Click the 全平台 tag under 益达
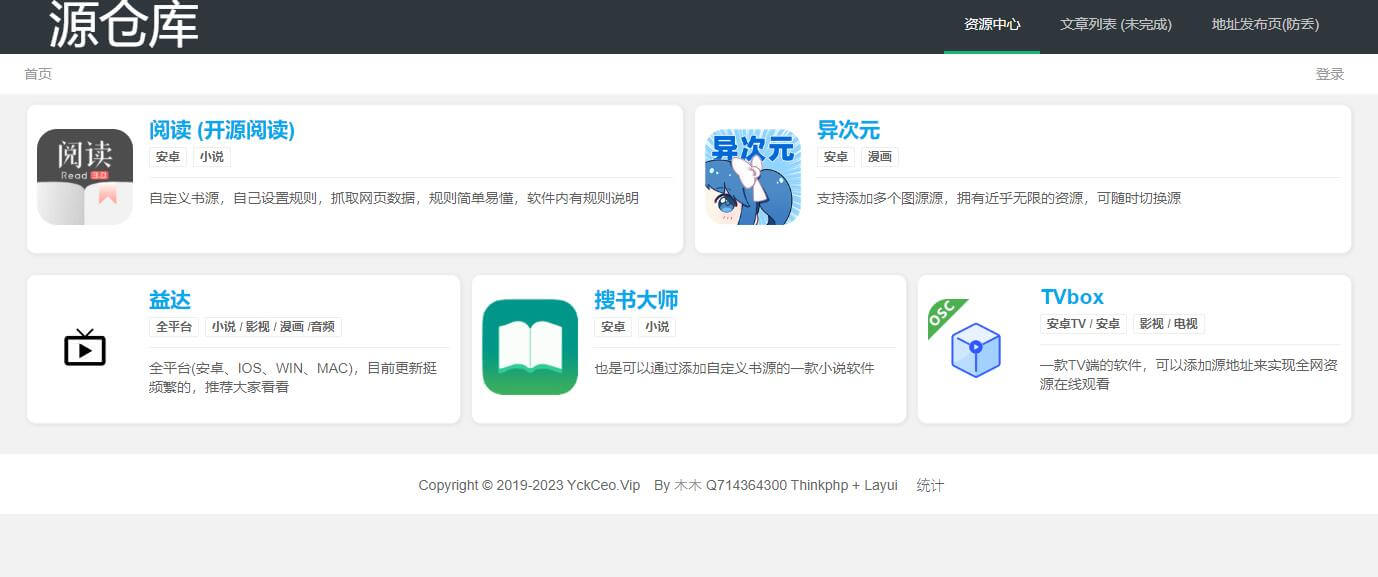 (173, 327)
